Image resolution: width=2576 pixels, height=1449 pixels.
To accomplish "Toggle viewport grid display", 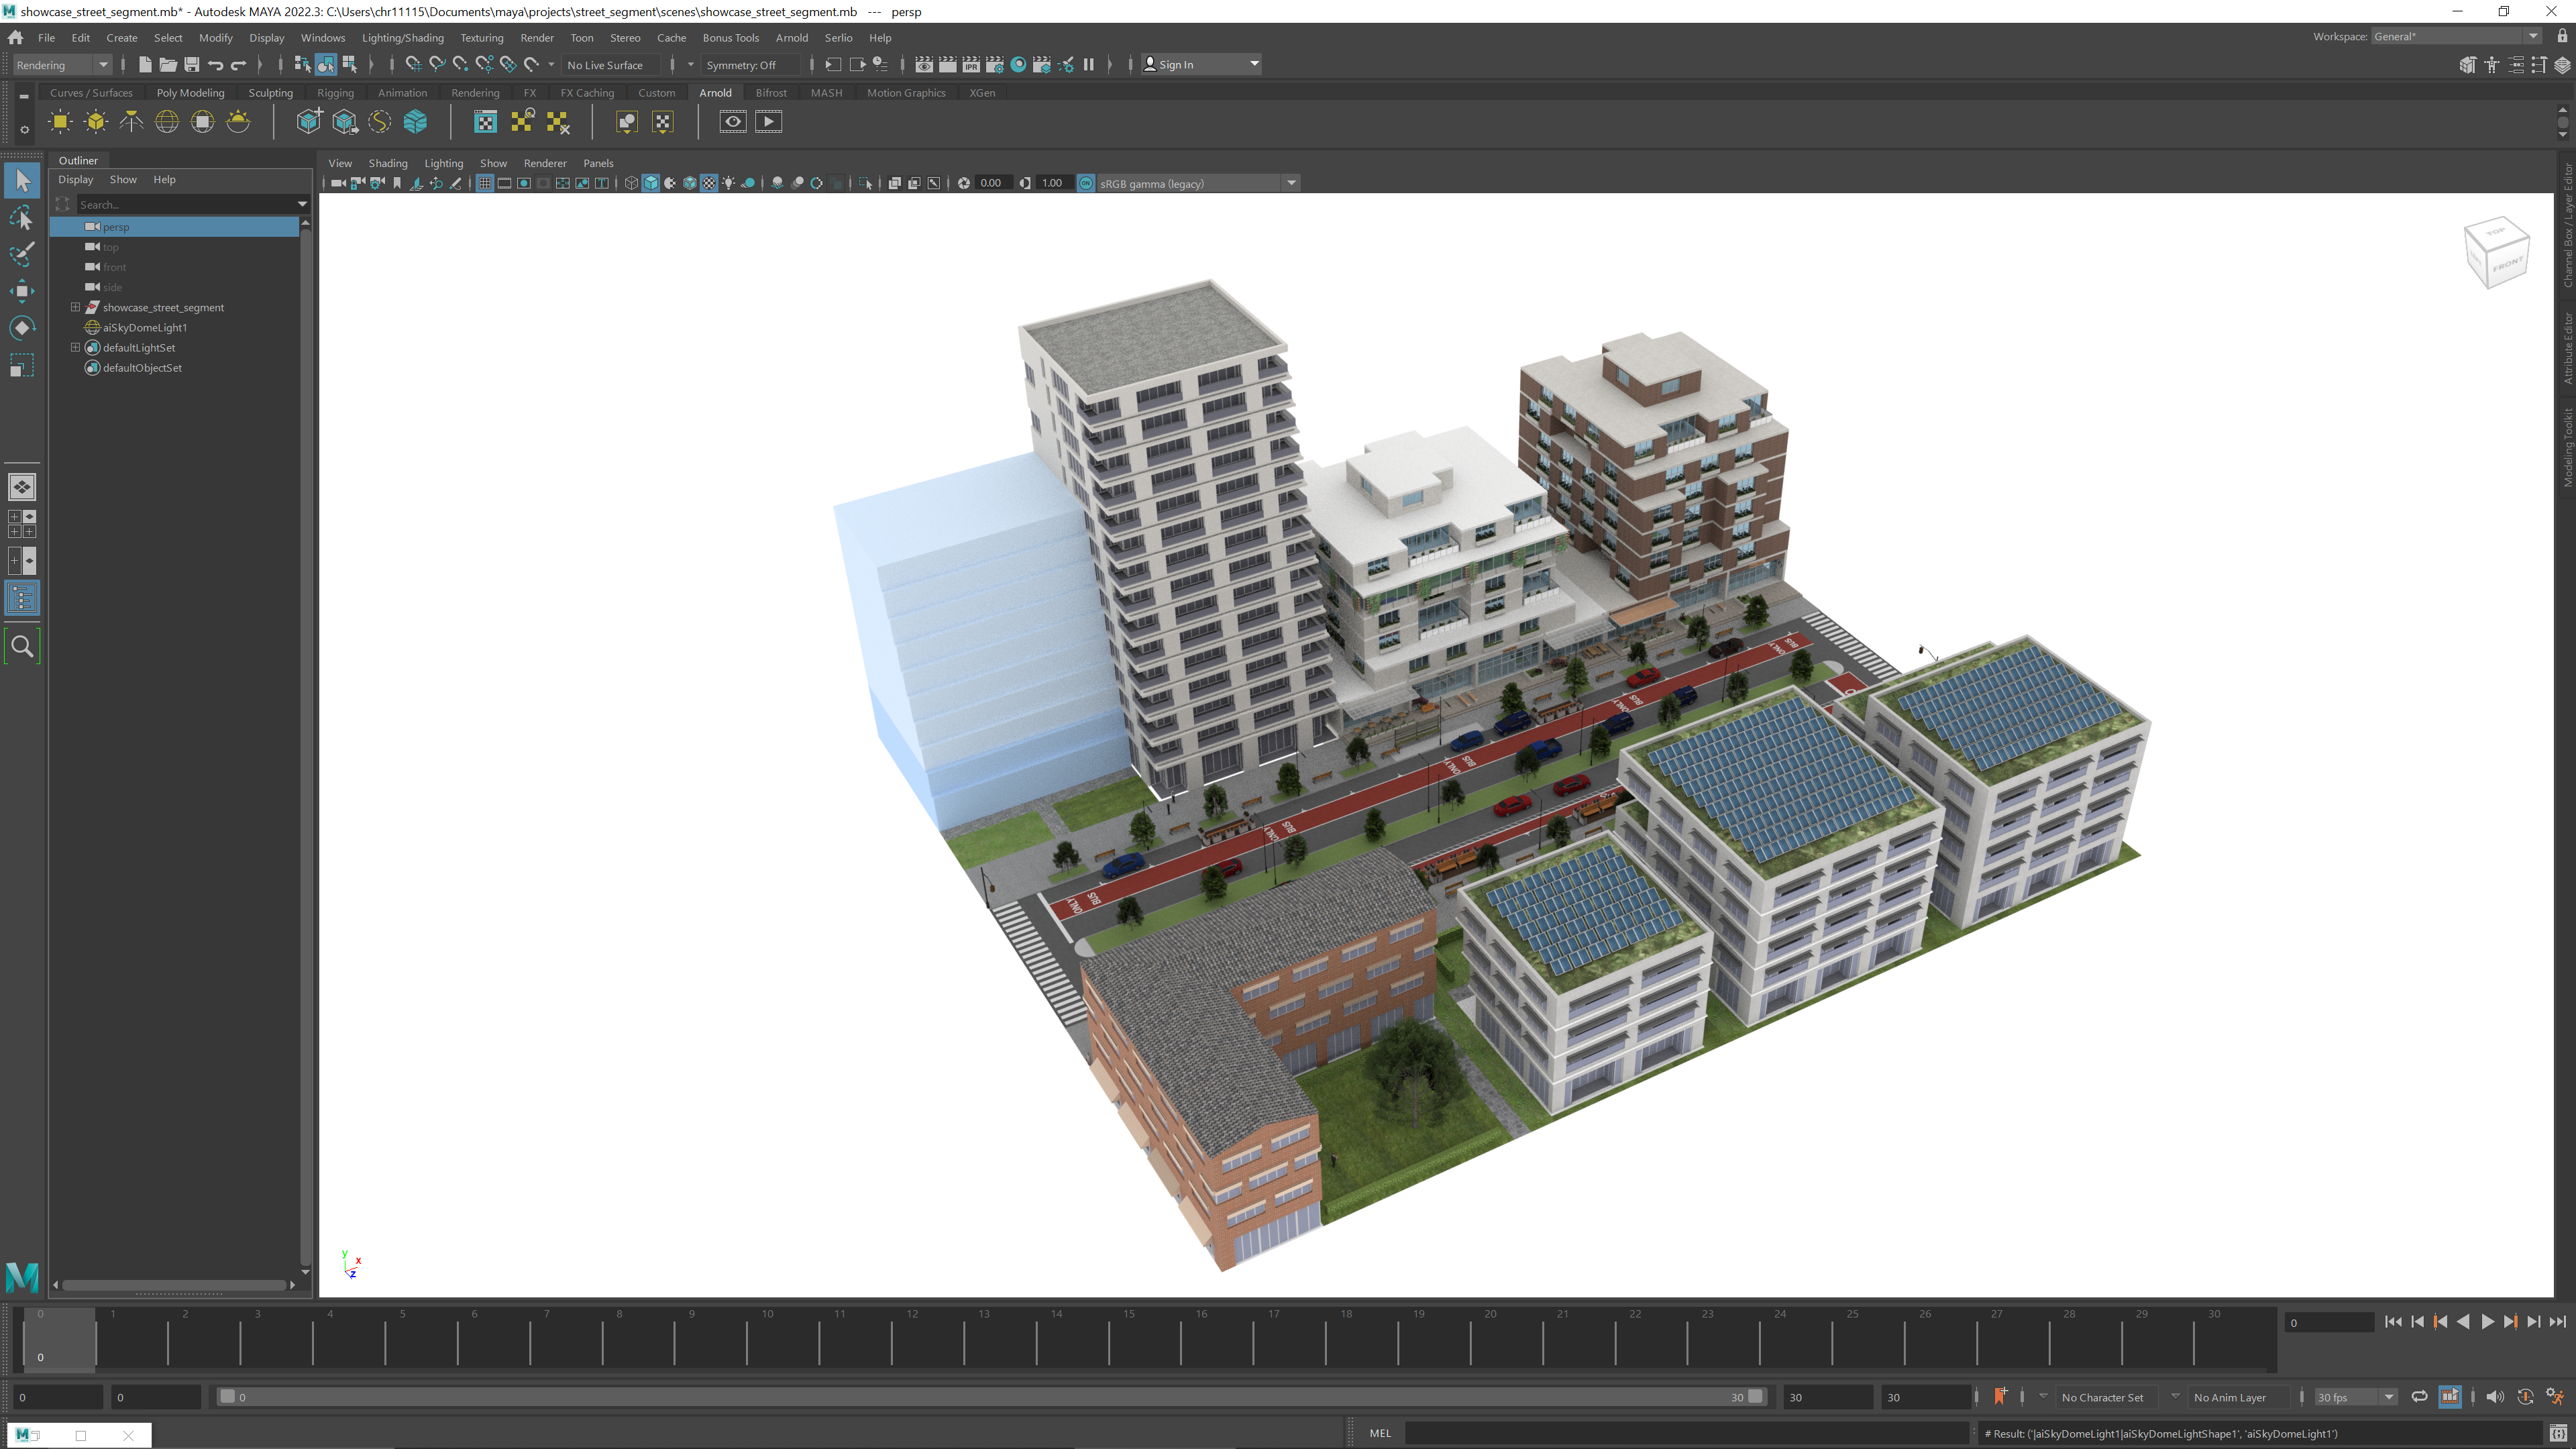I will click(x=485, y=183).
